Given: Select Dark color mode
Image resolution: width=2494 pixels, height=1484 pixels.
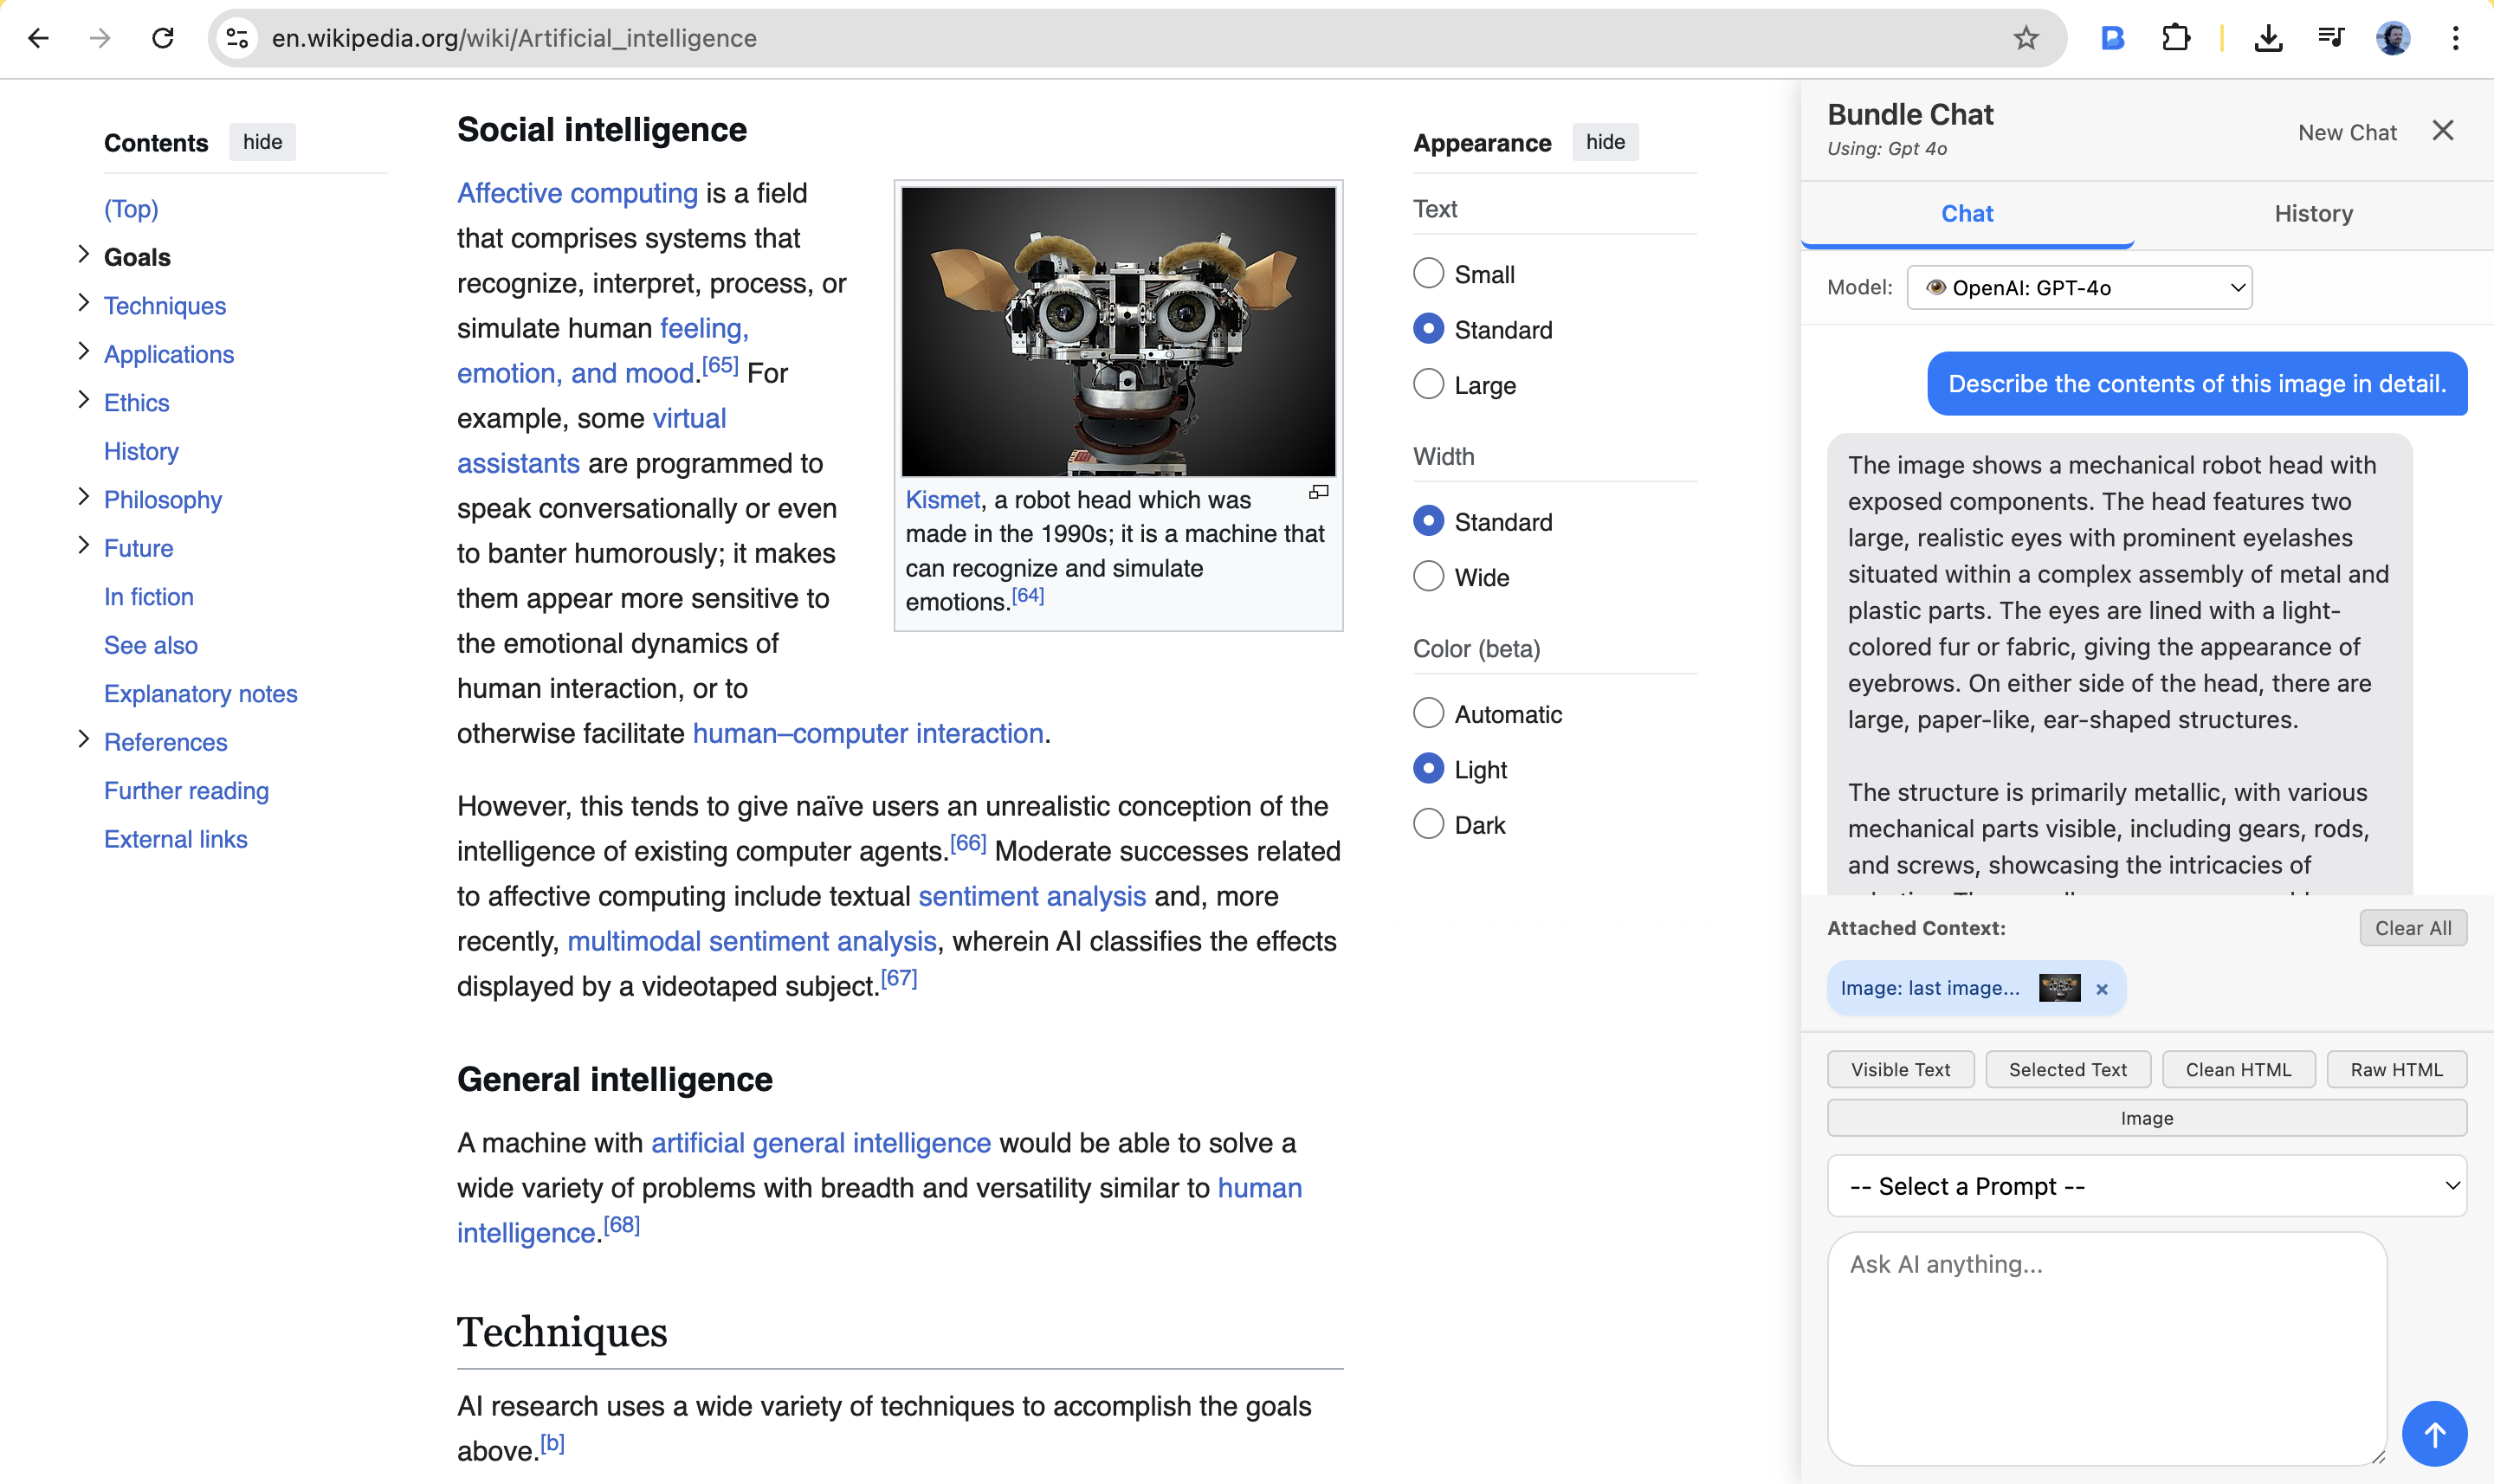Looking at the screenshot, I should pos(1428,824).
